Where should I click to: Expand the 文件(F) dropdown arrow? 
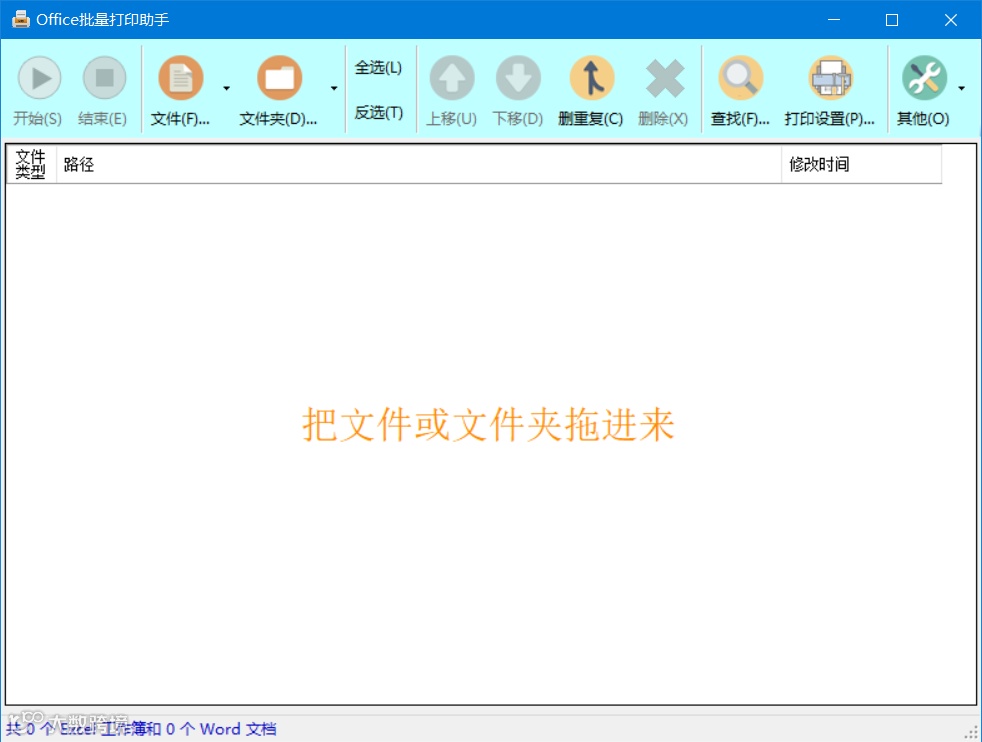coord(226,88)
